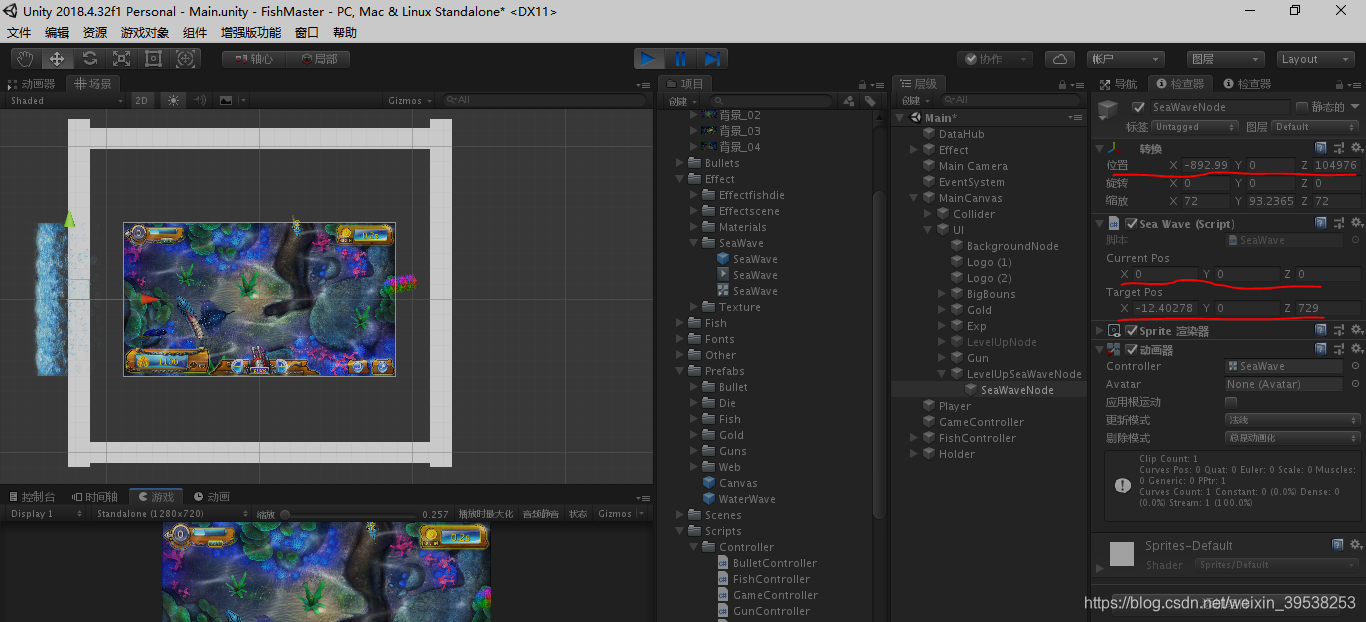
Task: Open cloud services button
Action: [1060, 59]
